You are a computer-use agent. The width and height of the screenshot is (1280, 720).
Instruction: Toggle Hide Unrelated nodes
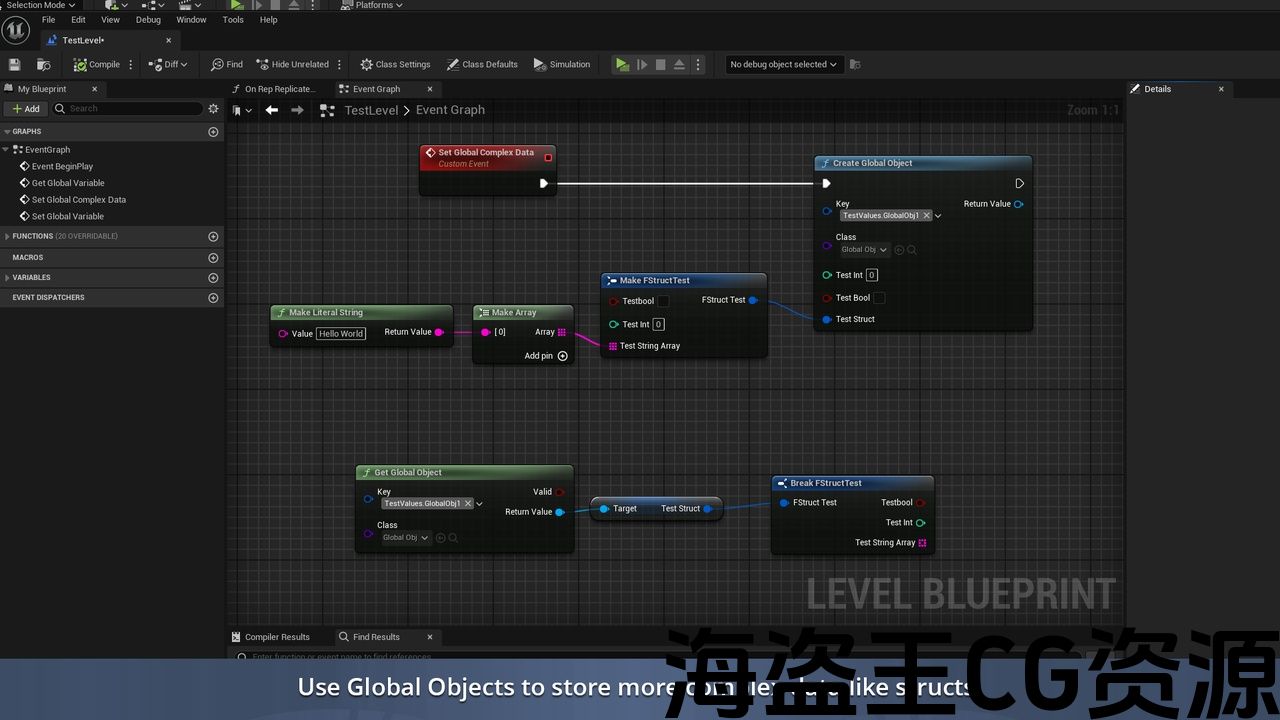[x=292, y=64]
